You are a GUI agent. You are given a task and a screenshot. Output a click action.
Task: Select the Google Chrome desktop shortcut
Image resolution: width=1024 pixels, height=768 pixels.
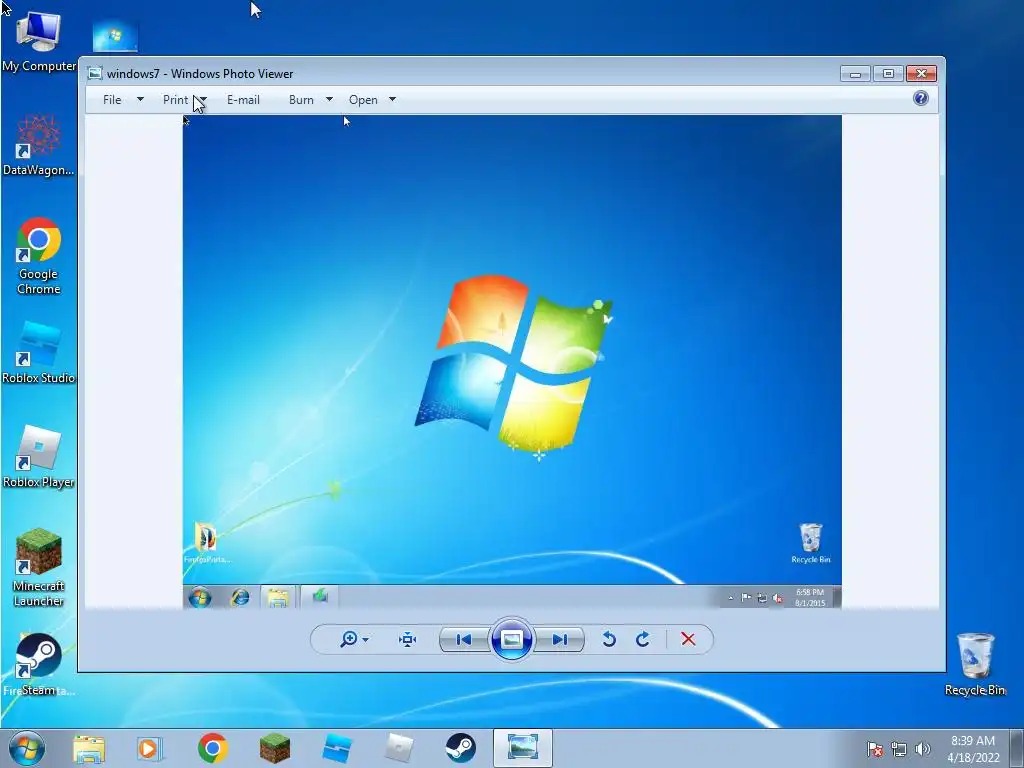click(x=39, y=256)
